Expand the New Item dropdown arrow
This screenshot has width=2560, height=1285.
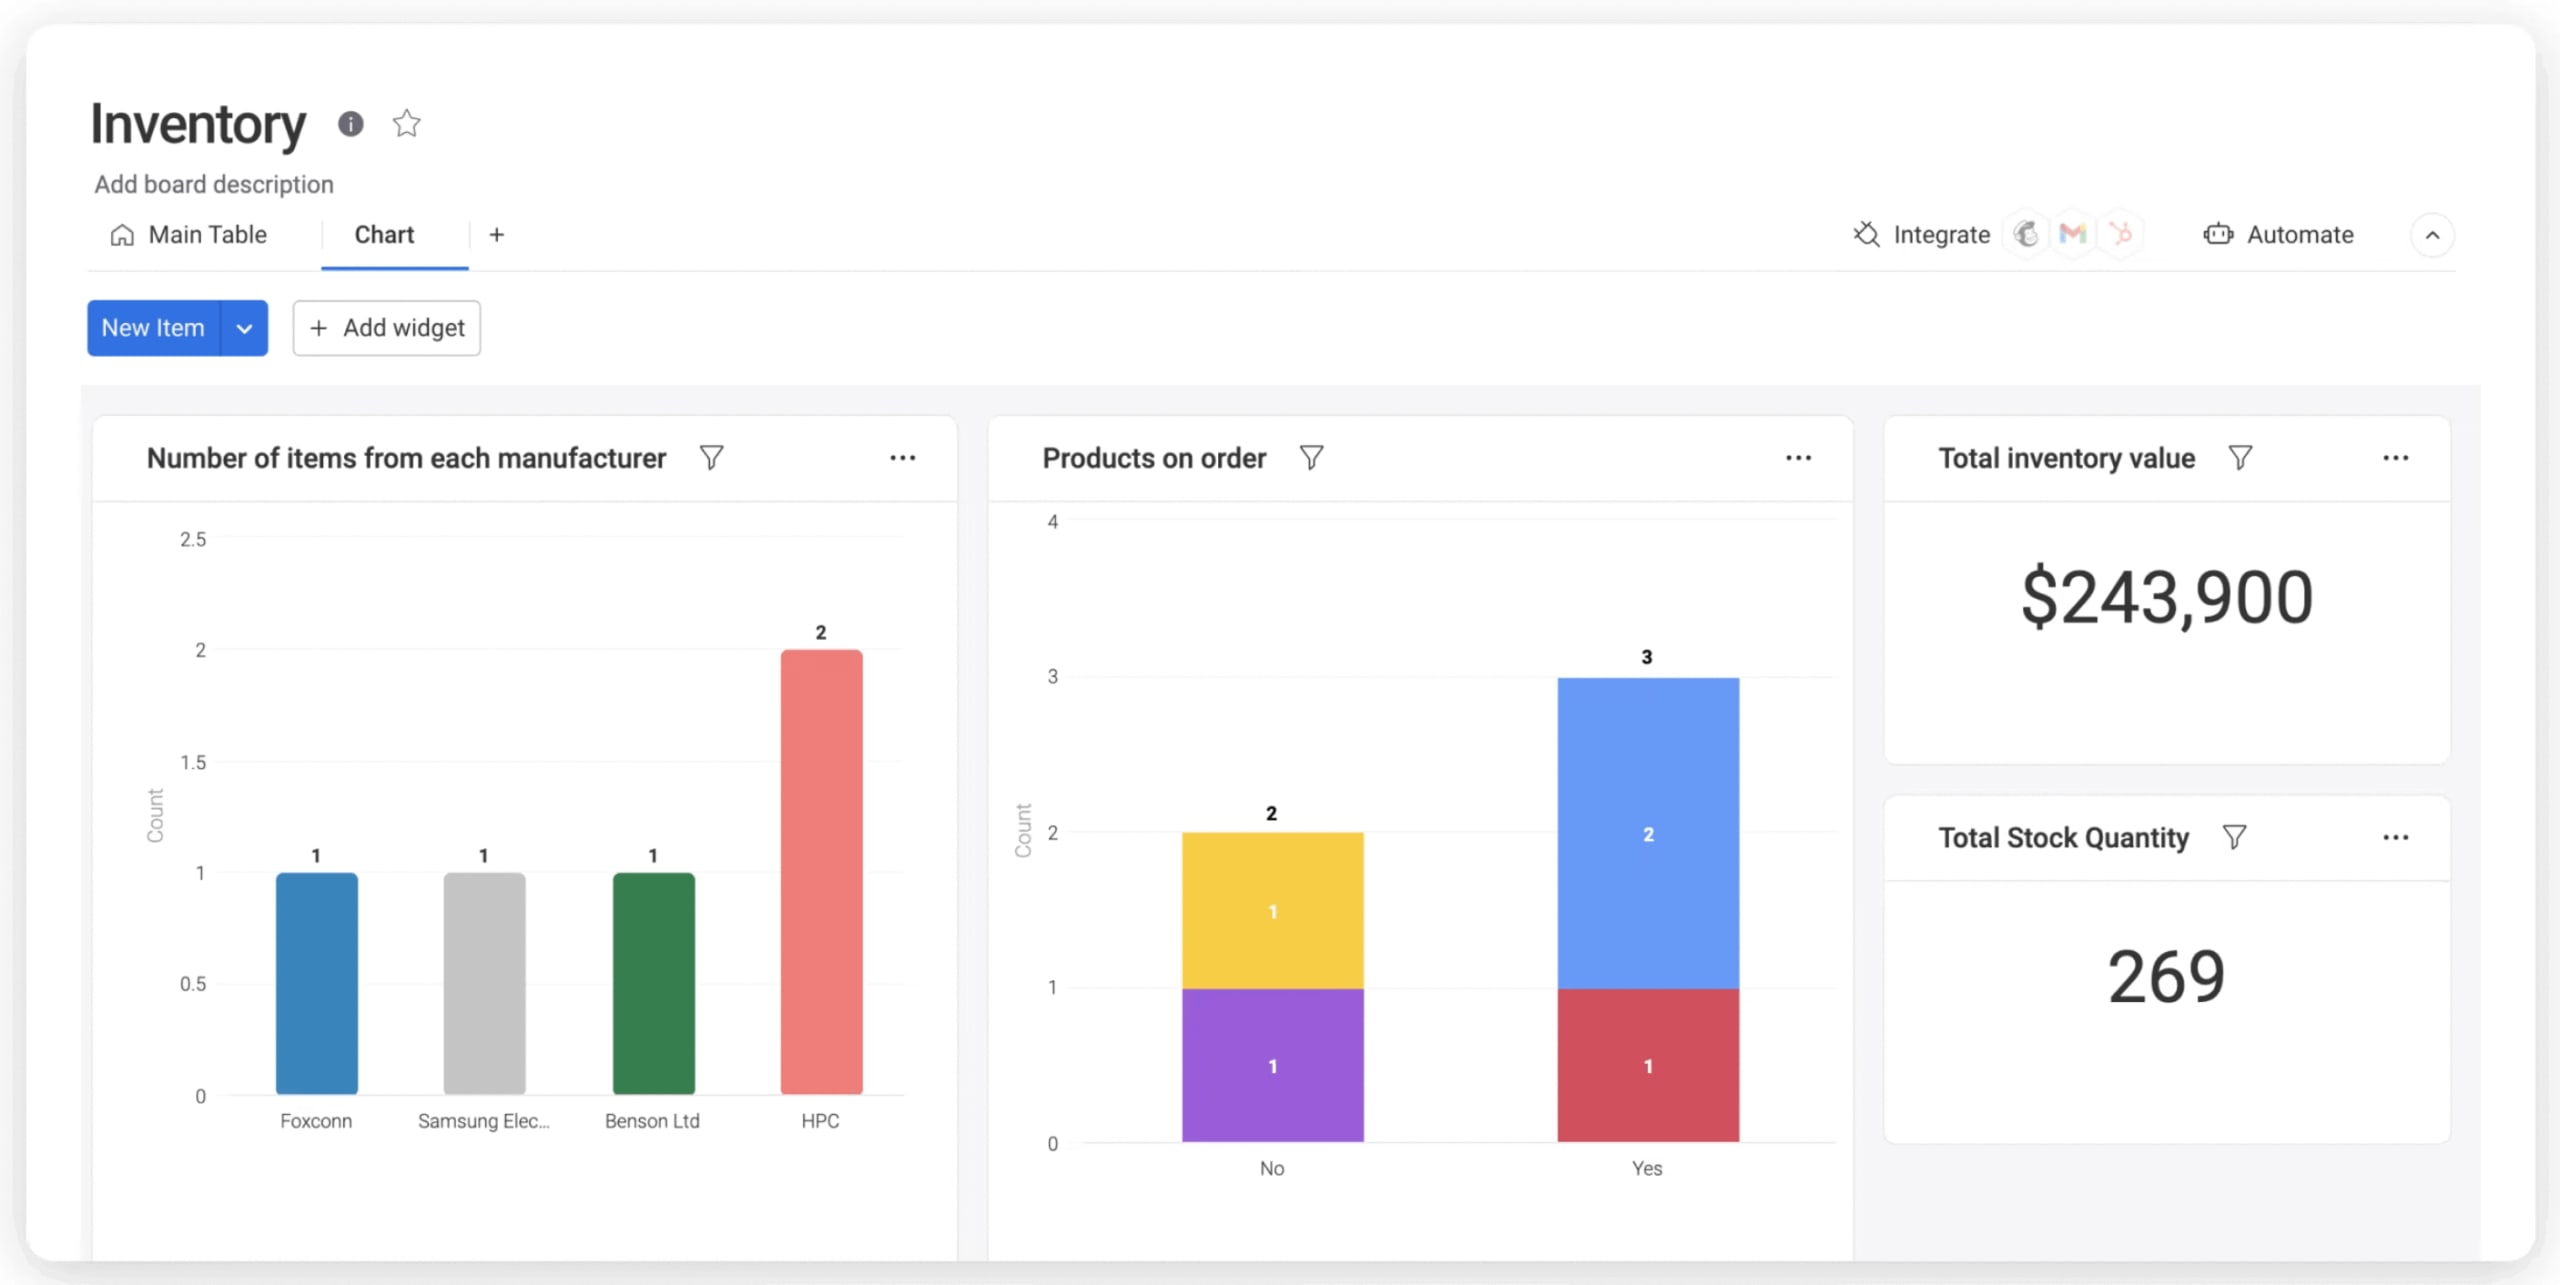pyautogui.click(x=243, y=327)
